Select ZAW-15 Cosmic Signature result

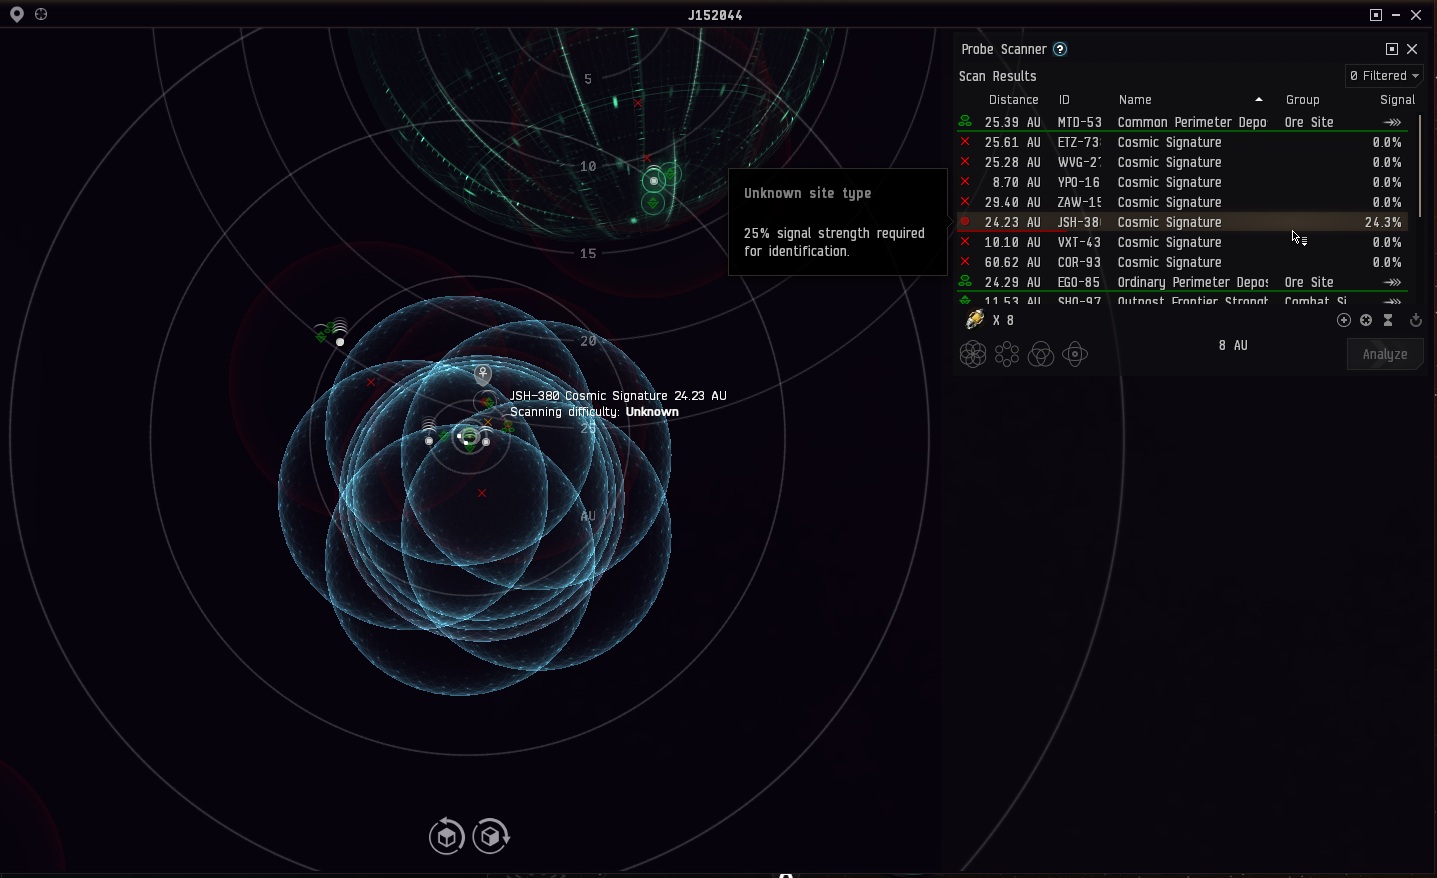1183,202
